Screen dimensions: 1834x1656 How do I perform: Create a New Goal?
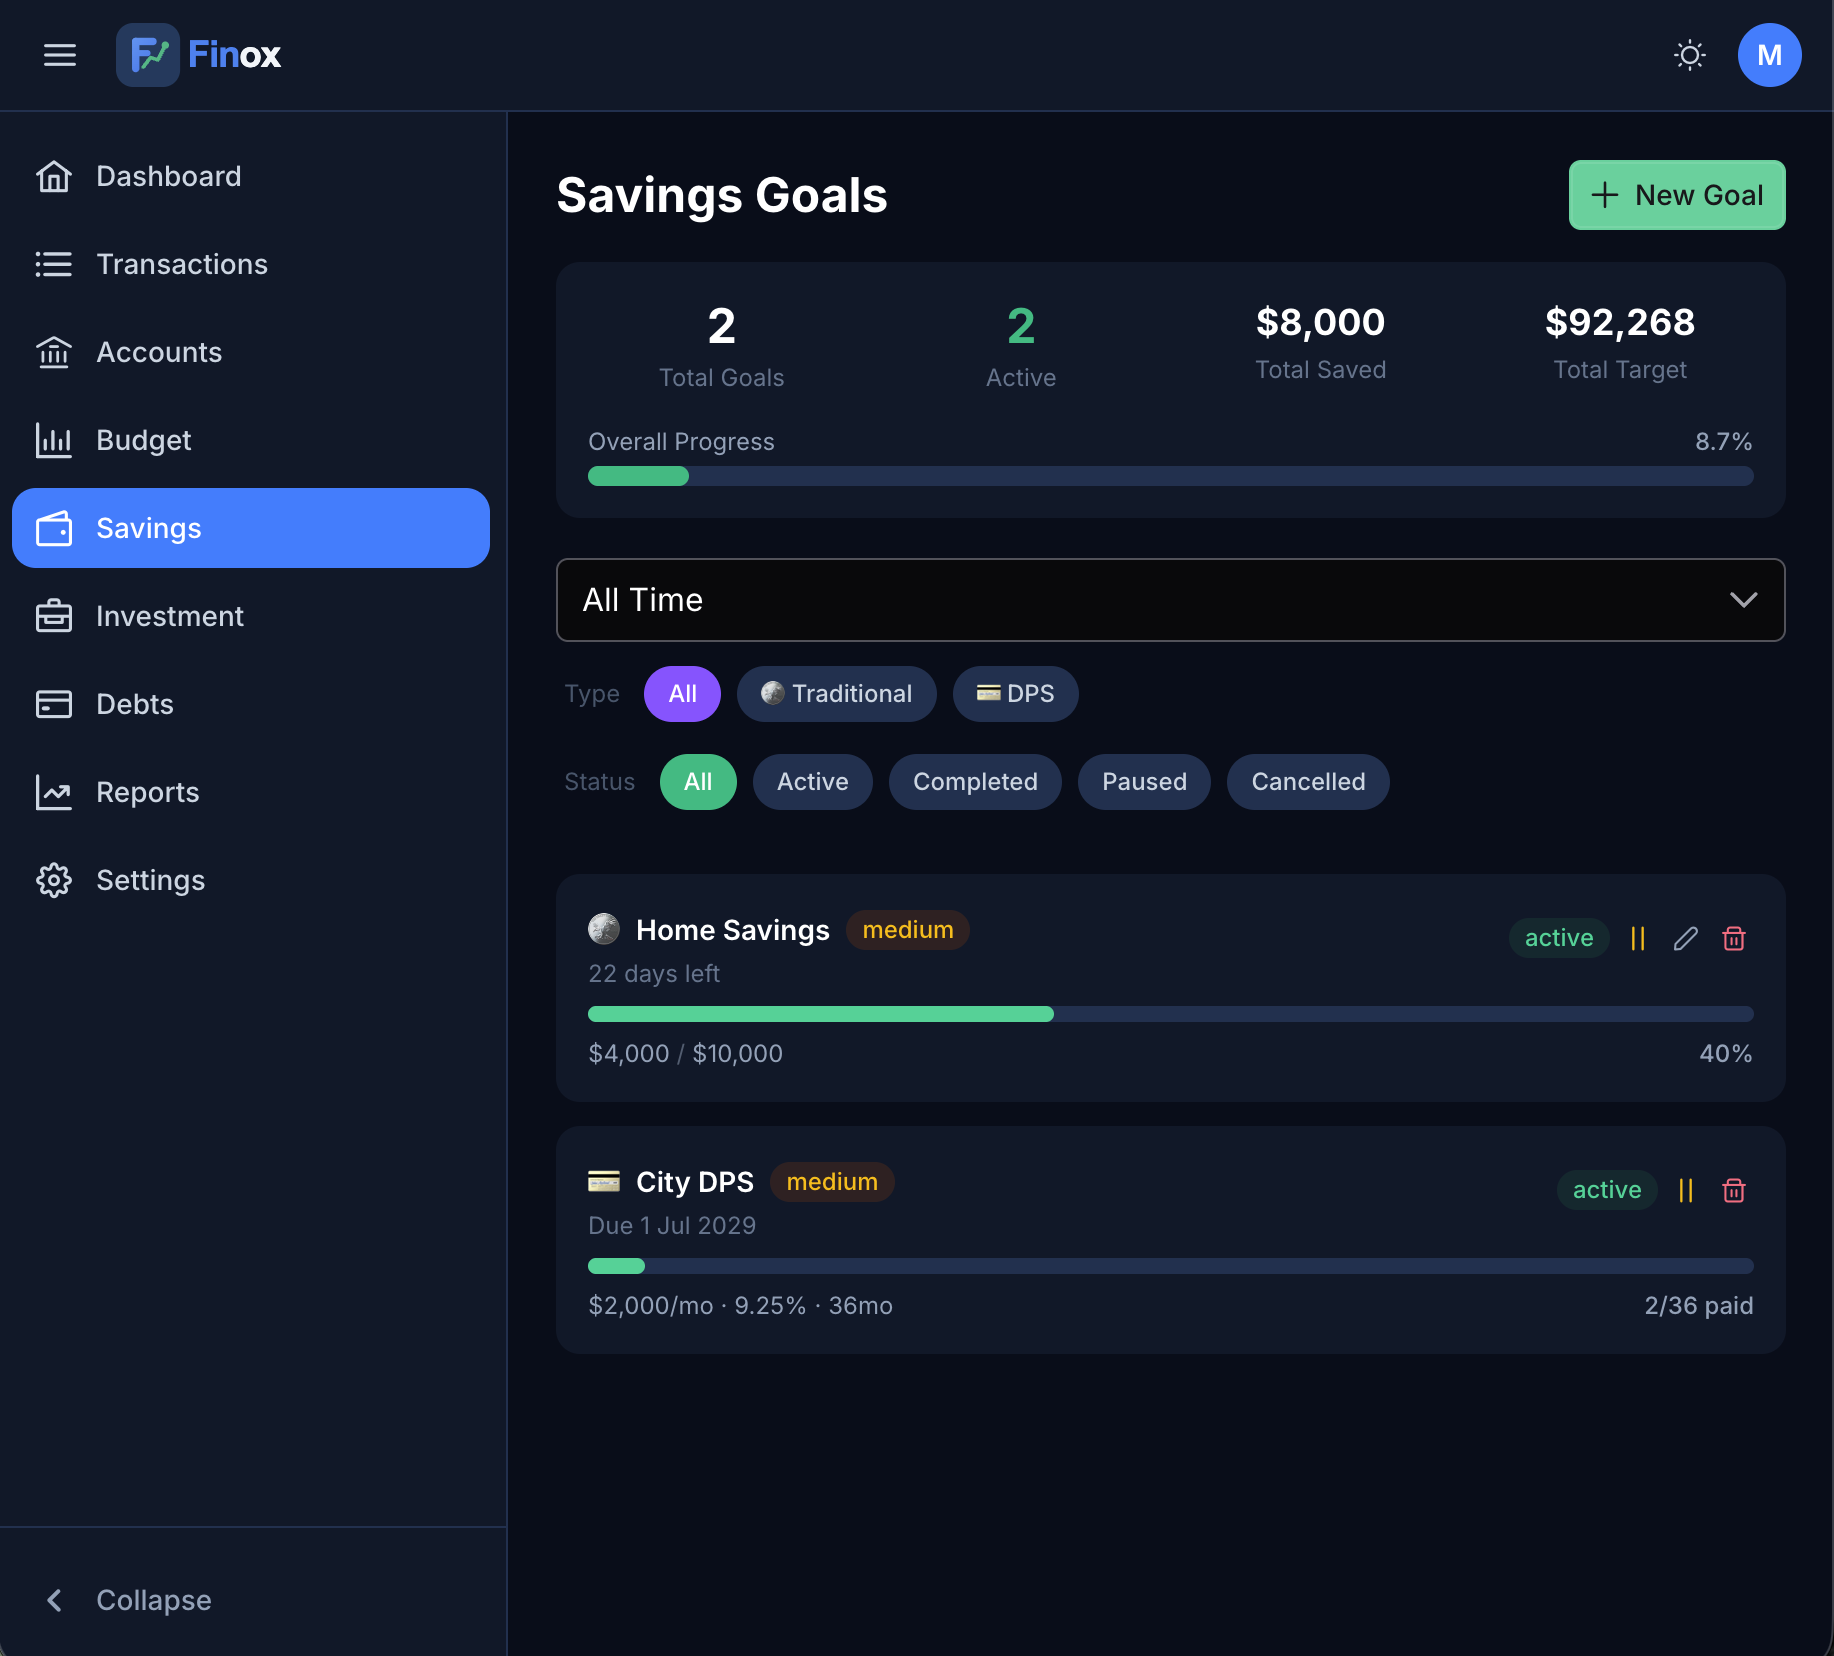tap(1677, 195)
